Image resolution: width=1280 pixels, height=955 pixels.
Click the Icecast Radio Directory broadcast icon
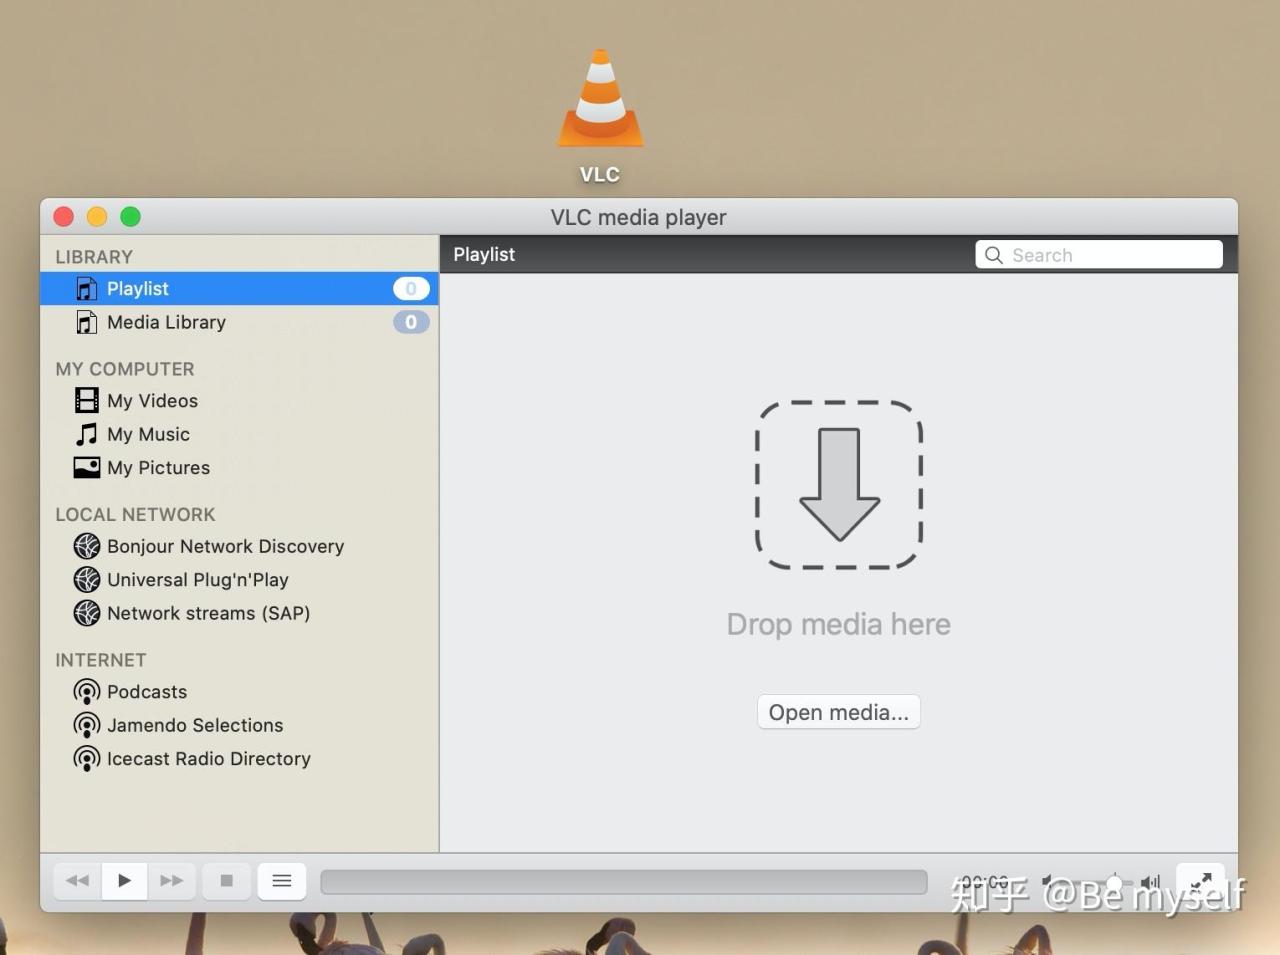tap(87, 759)
